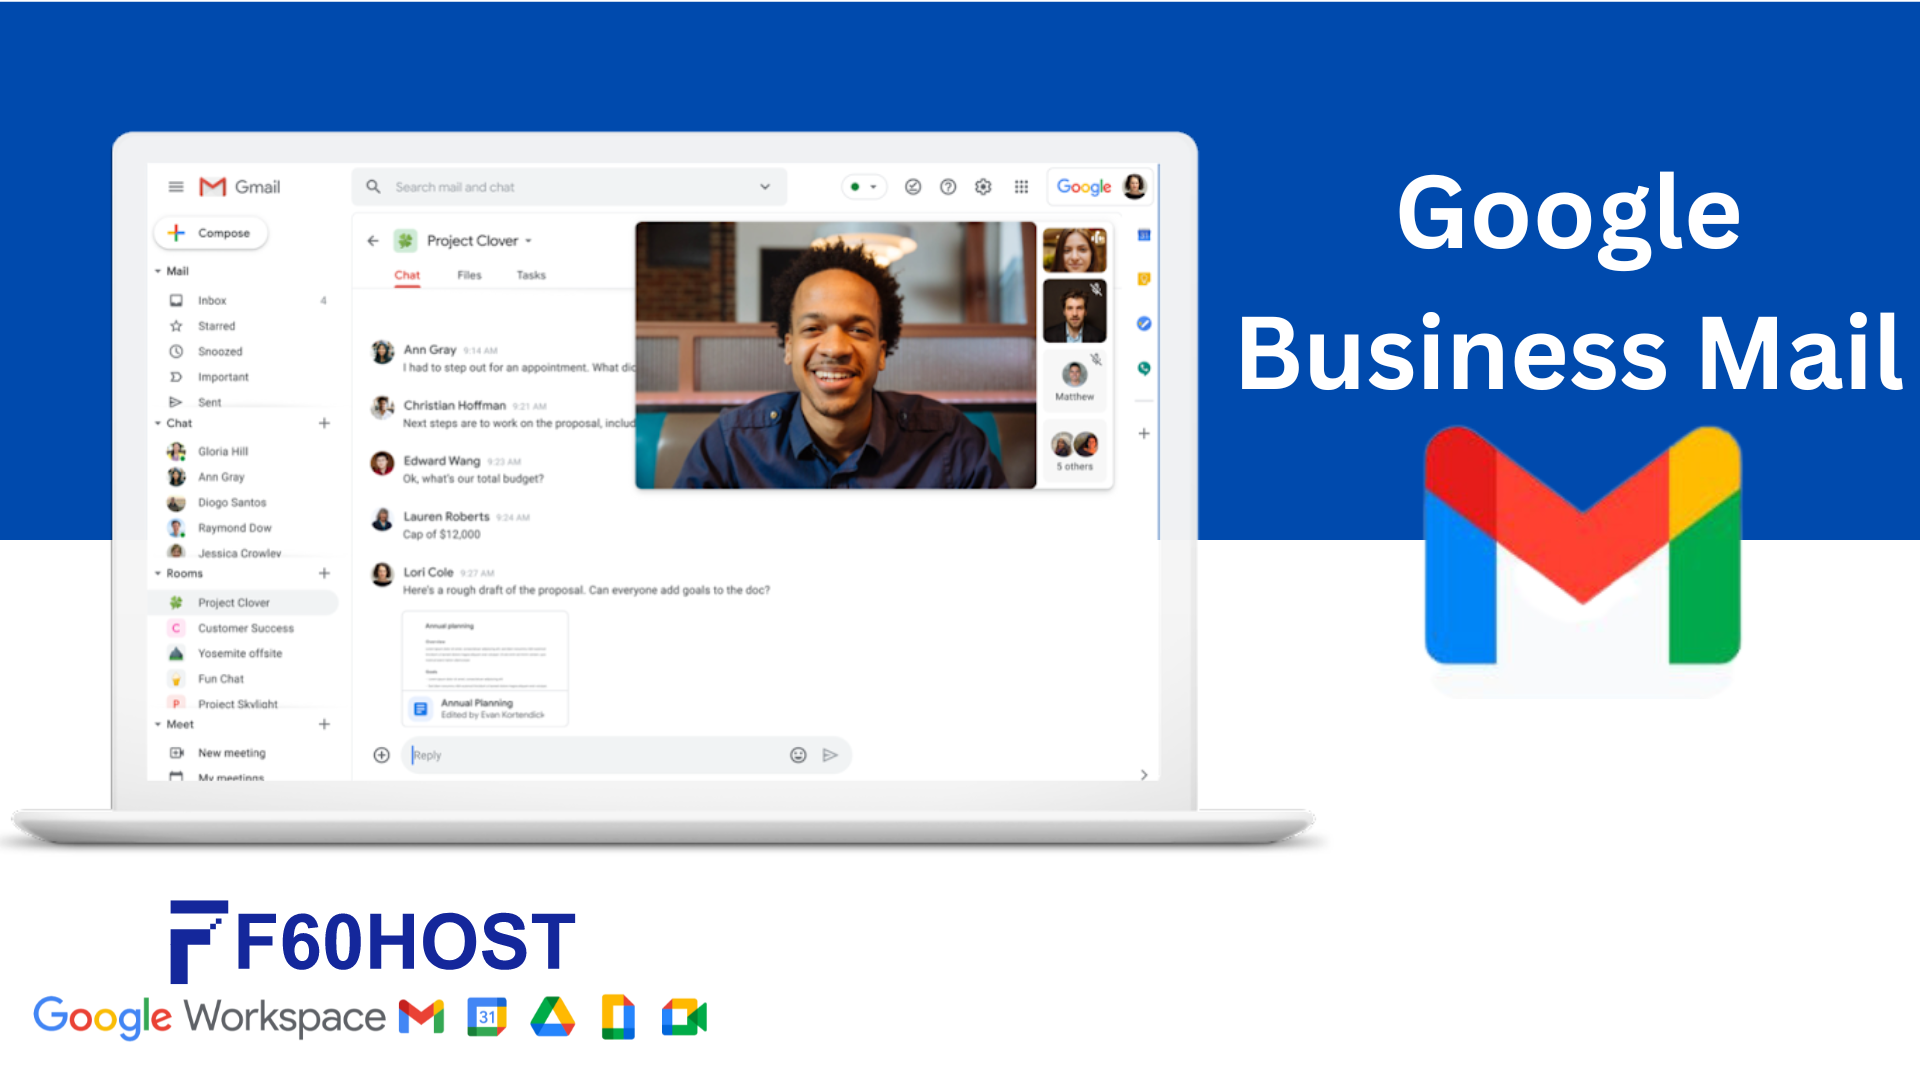Image resolution: width=1920 pixels, height=1080 pixels.
Task: Click the Compose button
Action: 211,233
